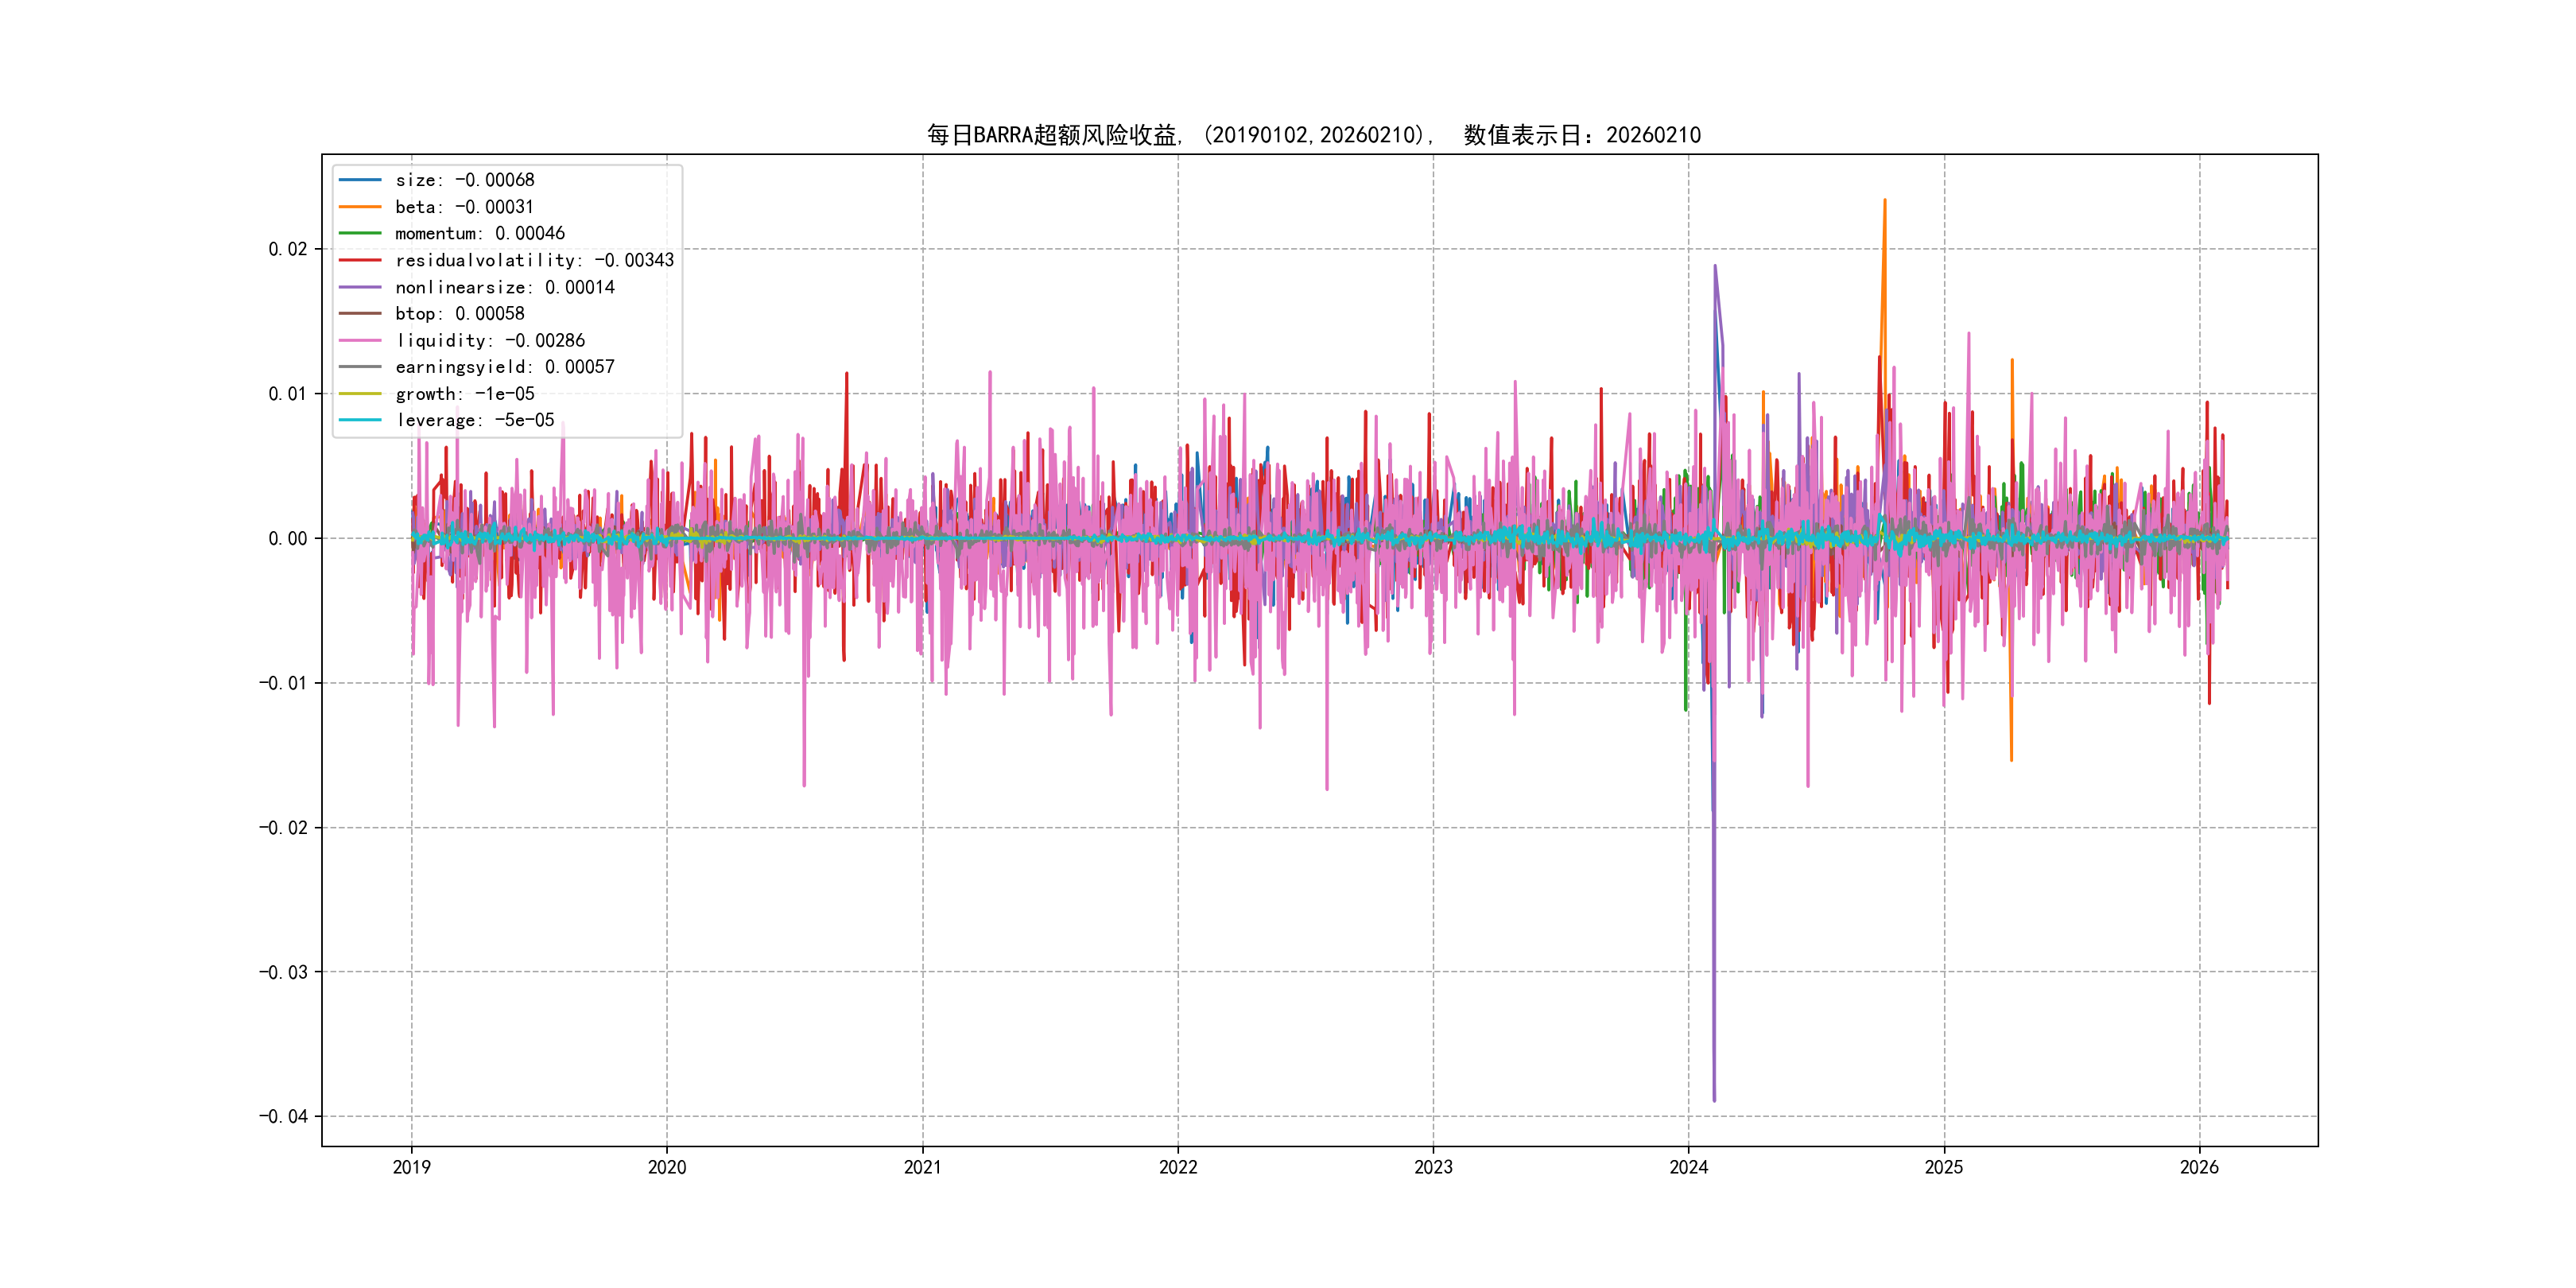Click the chart title with BARRA text
Image resolution: width=2576 pixels, height=1288 pixels.
coord(1313,135)
